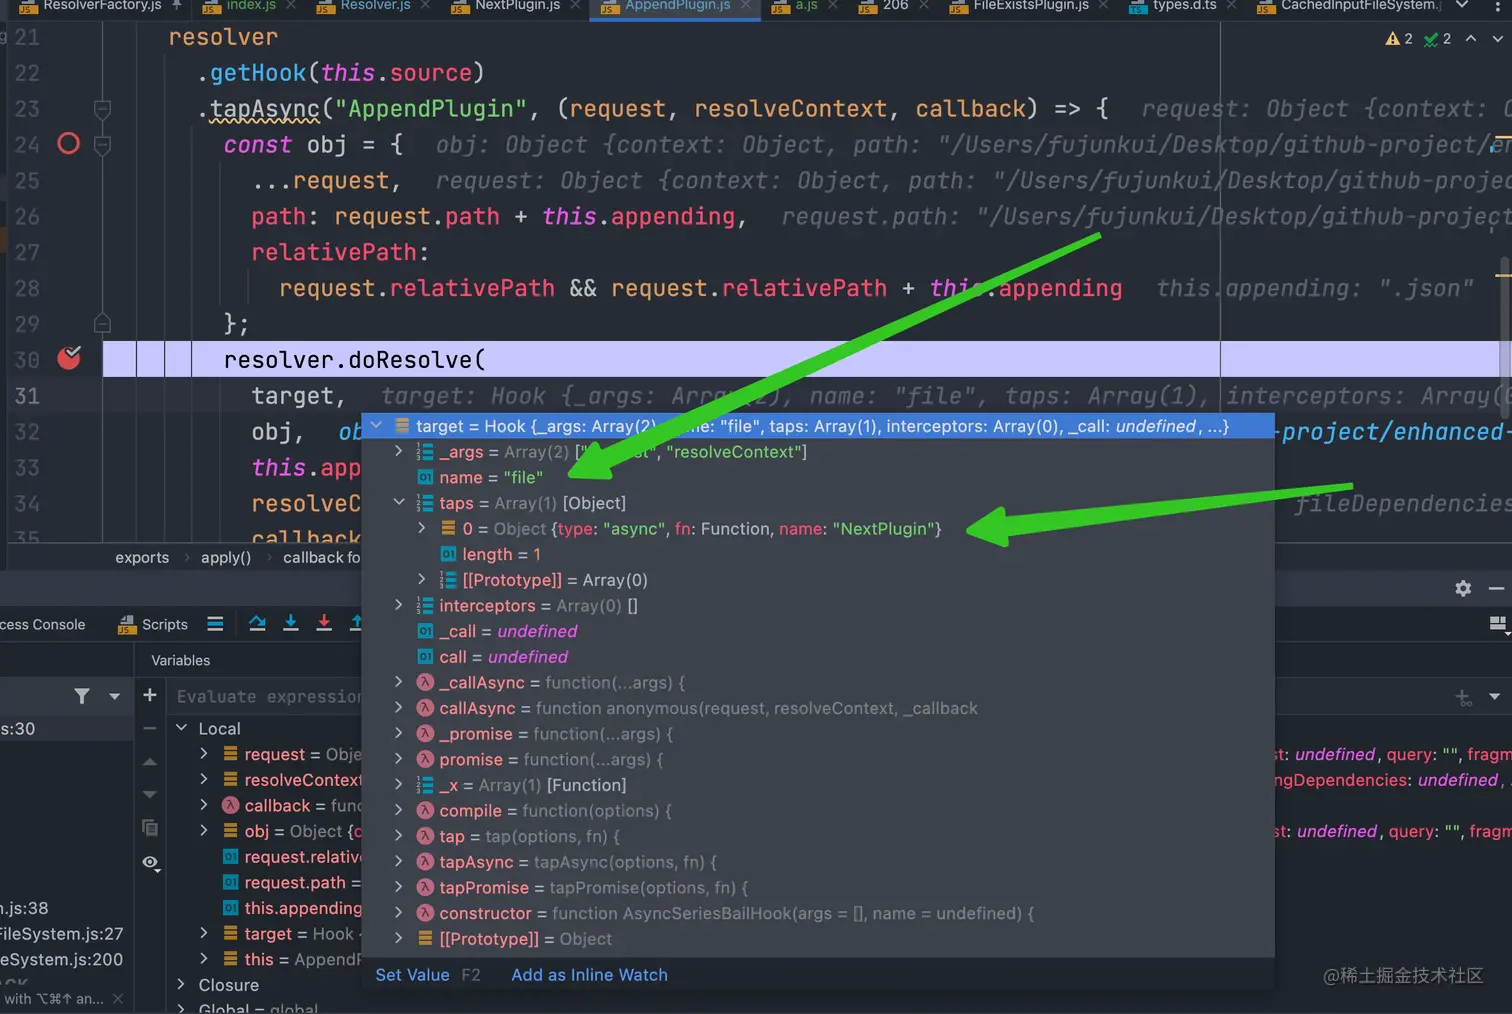Expand the Closure scope in Variables

(x=181, y=985)
